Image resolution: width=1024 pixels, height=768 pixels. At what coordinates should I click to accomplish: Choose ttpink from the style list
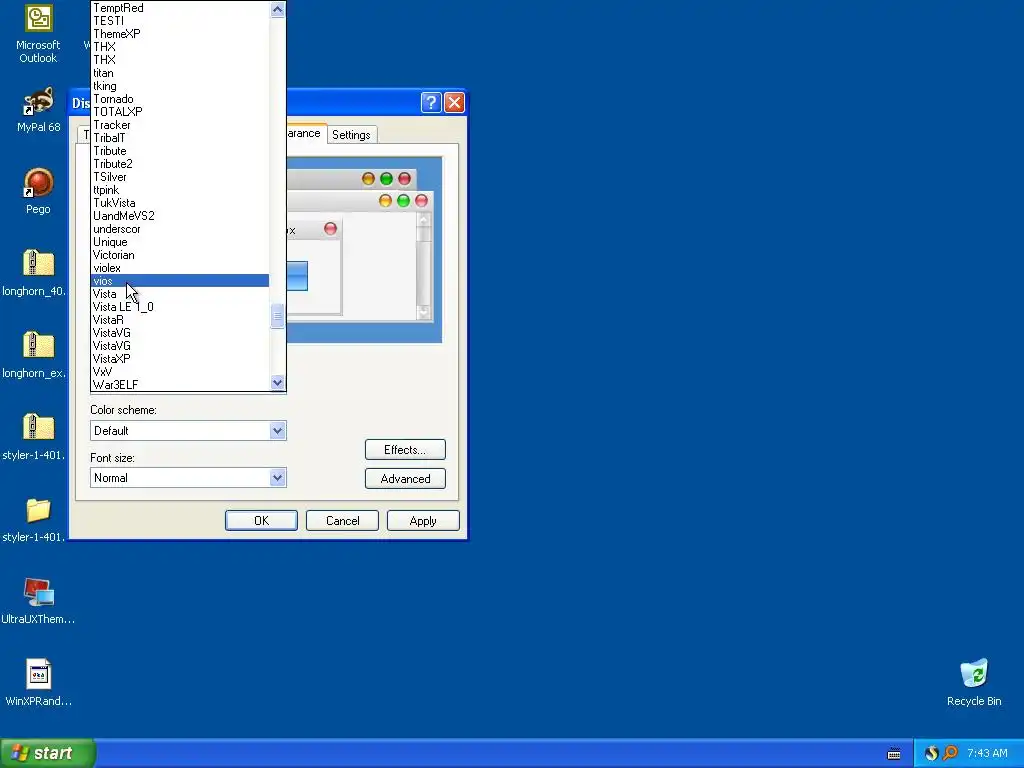[180, 190]
